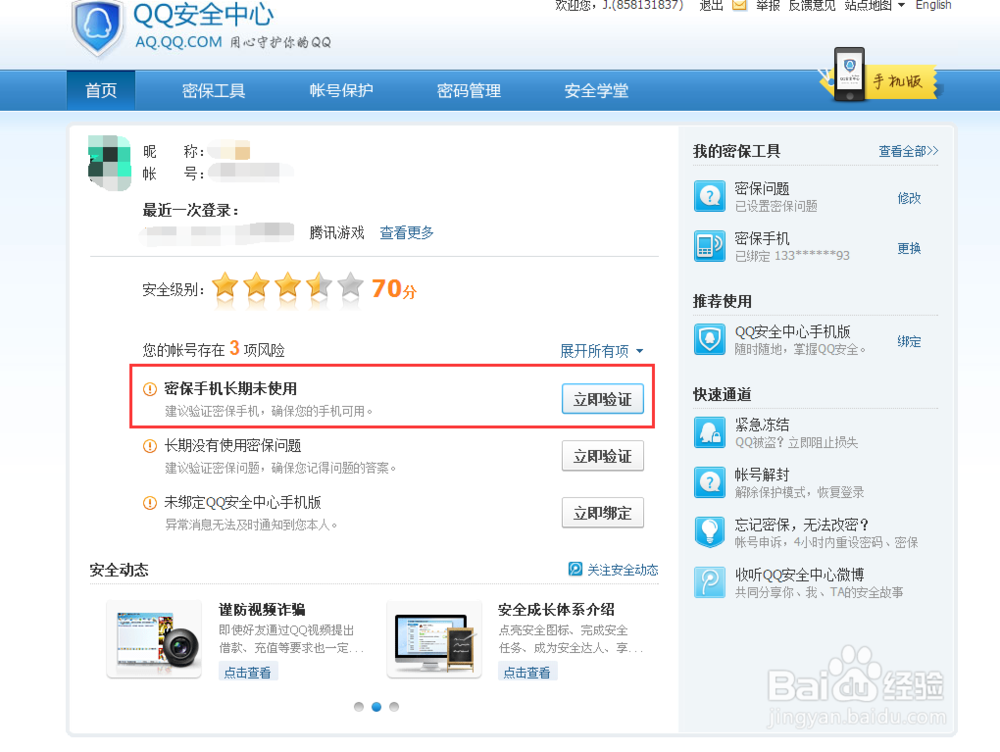Click the 立即绑定 button
Image resolution: width=1000 pixels, height=752 pixels.
coord(601,513)
